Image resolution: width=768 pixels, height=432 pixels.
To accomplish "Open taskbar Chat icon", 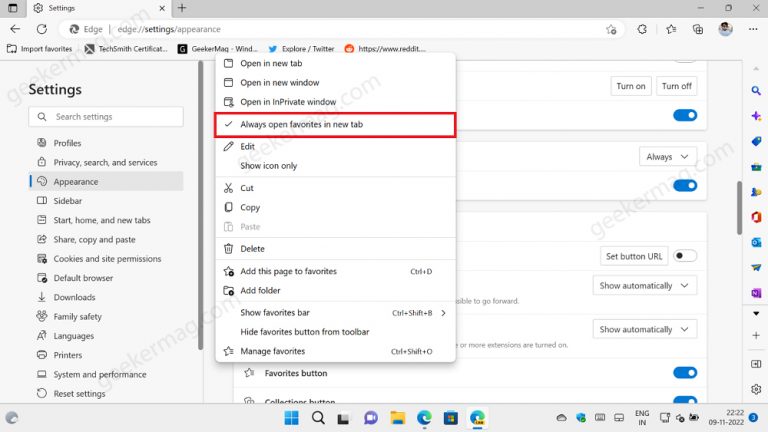I will point(371,418).
